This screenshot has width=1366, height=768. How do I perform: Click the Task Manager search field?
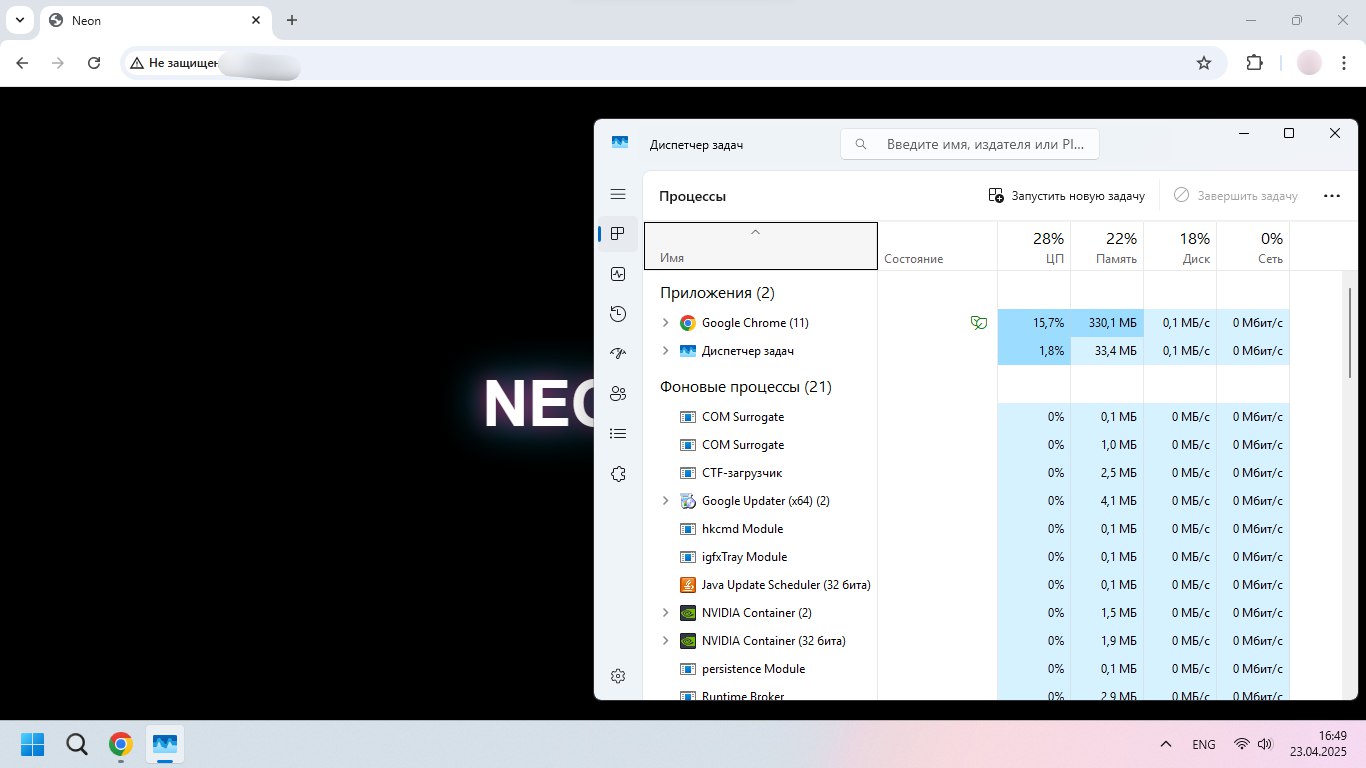(970, 144)
